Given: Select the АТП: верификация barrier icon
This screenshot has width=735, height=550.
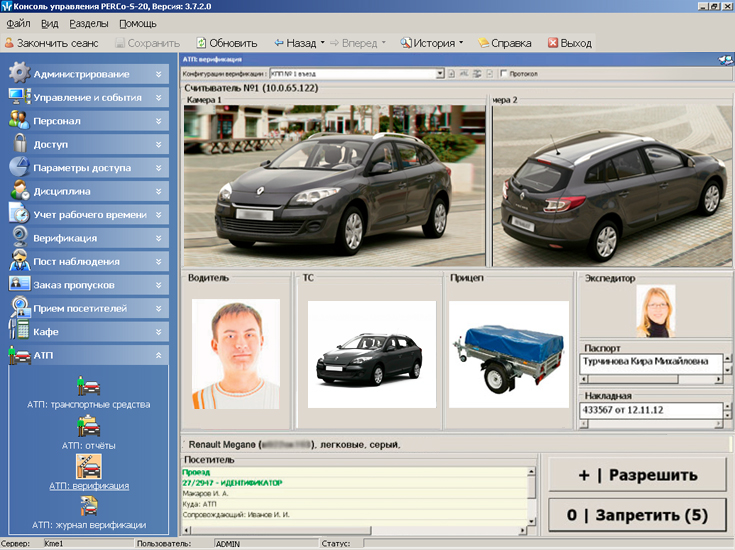Looking at the screenshot, I should point(89,466).
